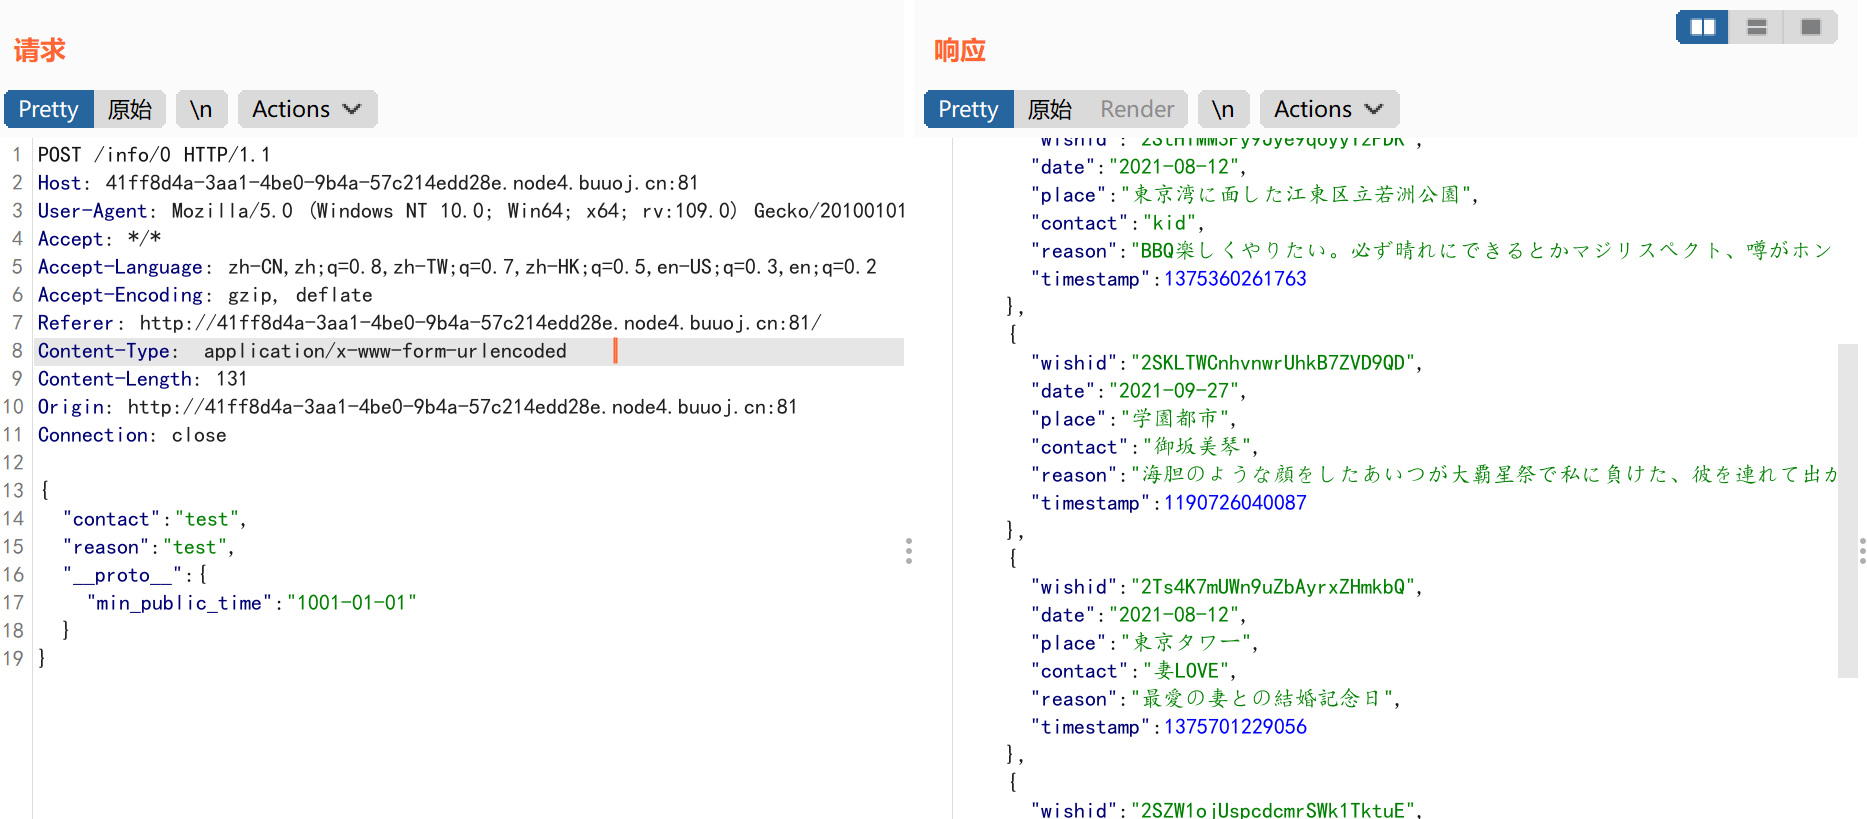The height and width of the screenshot is (819, 1867).
Task: Select the combined single-pane layout icon
Action: pos(1810,27)
